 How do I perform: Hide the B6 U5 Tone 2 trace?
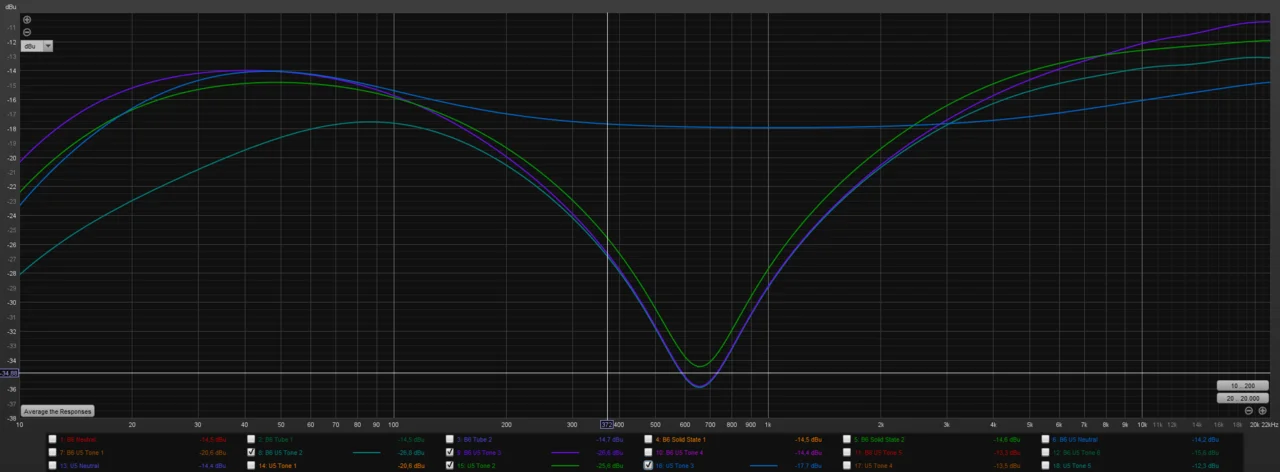[x=251, y=452]
